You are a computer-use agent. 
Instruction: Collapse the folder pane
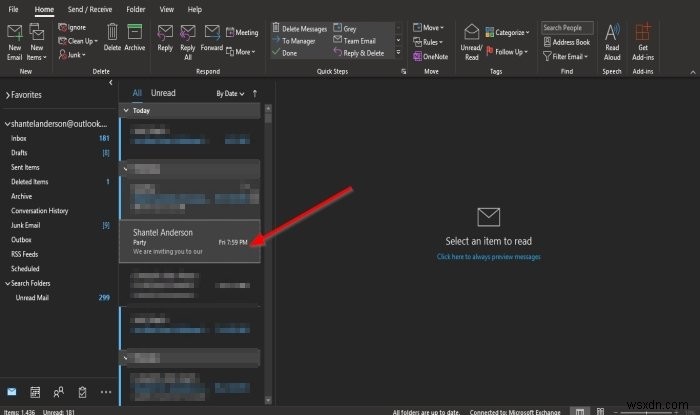pyautogui.click(x=111, y=83)
